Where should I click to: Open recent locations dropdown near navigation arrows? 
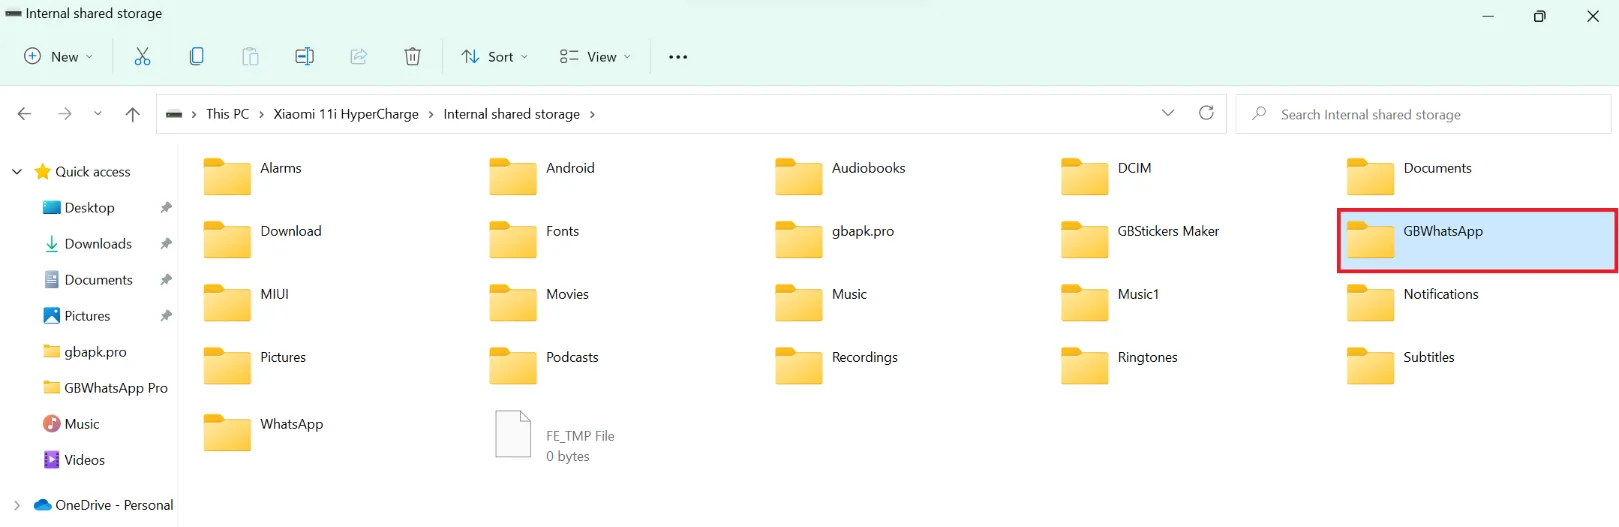pos(98,114)
